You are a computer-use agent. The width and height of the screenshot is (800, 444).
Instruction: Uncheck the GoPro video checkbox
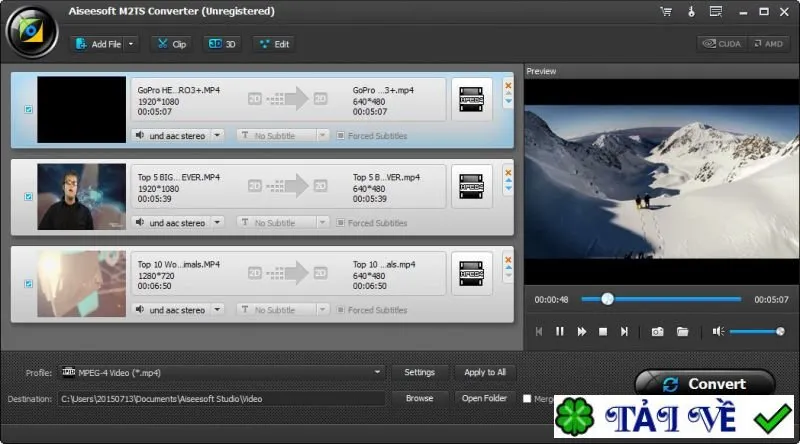[x=29, y=109]
